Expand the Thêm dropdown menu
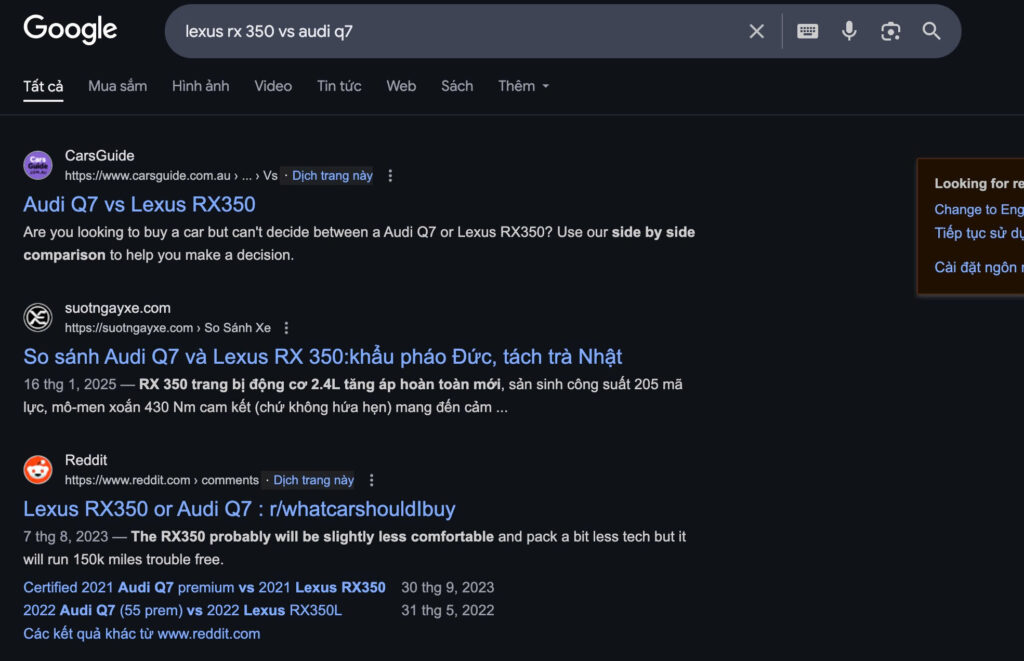The height and width of the screenshot is (661, 1024). tap(524, 86)
